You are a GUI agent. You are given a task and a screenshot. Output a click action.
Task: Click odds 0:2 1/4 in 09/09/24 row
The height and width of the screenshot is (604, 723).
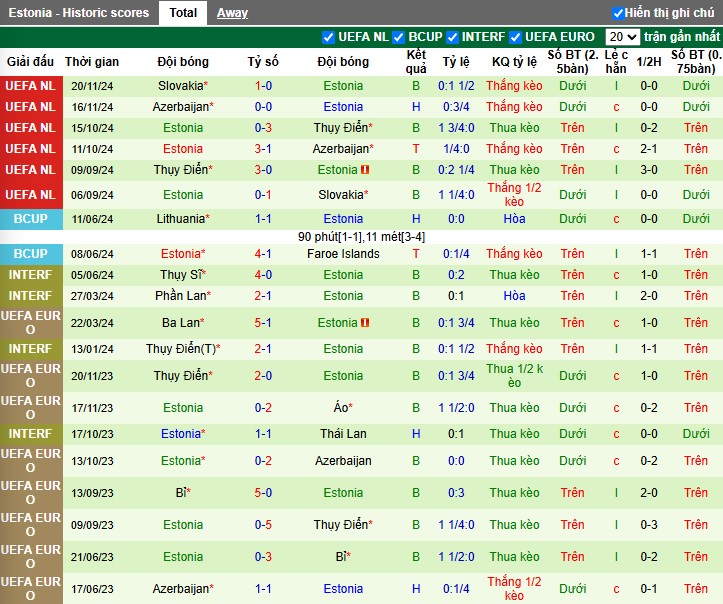[456, 170]
